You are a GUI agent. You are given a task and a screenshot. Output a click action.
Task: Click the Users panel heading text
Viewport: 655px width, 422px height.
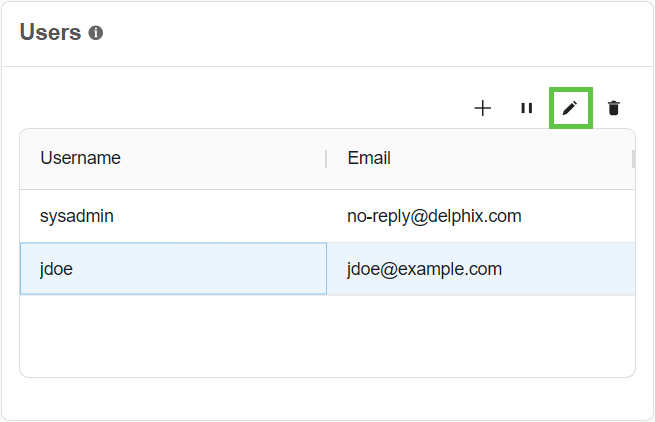click(50, 32)
